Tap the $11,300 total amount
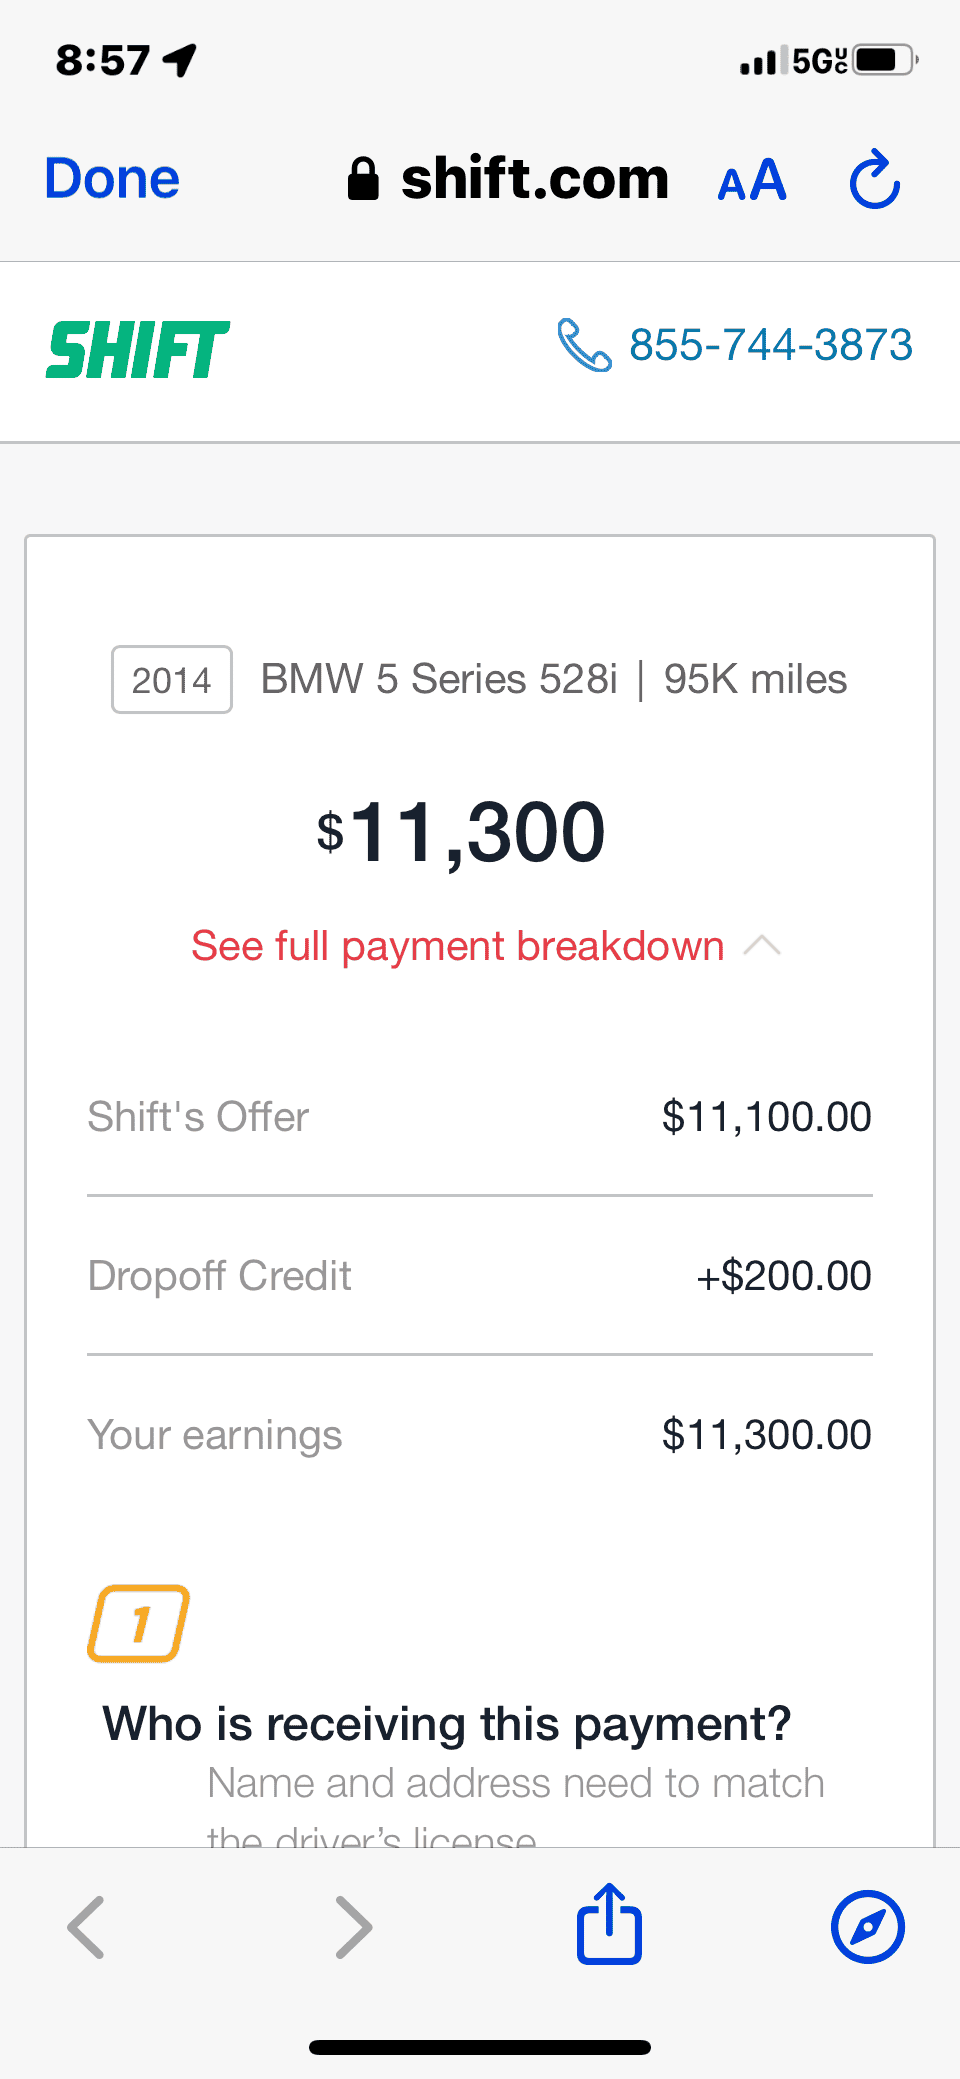Viewport: 960px width, 2079px height. [x=462, y=832]
